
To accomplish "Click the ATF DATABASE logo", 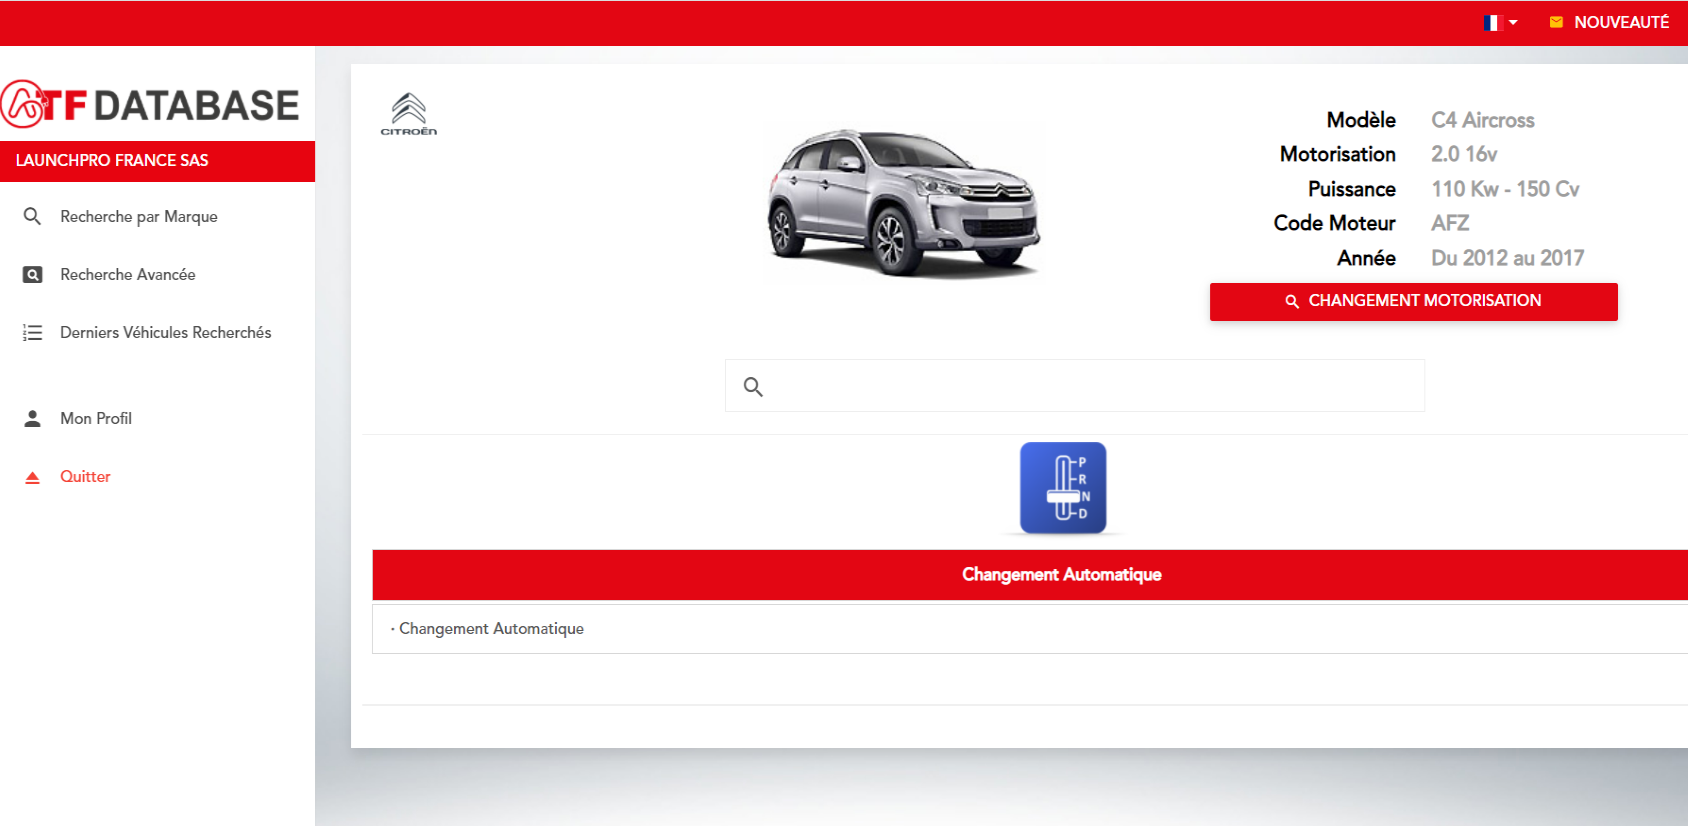I will (152, 105).
